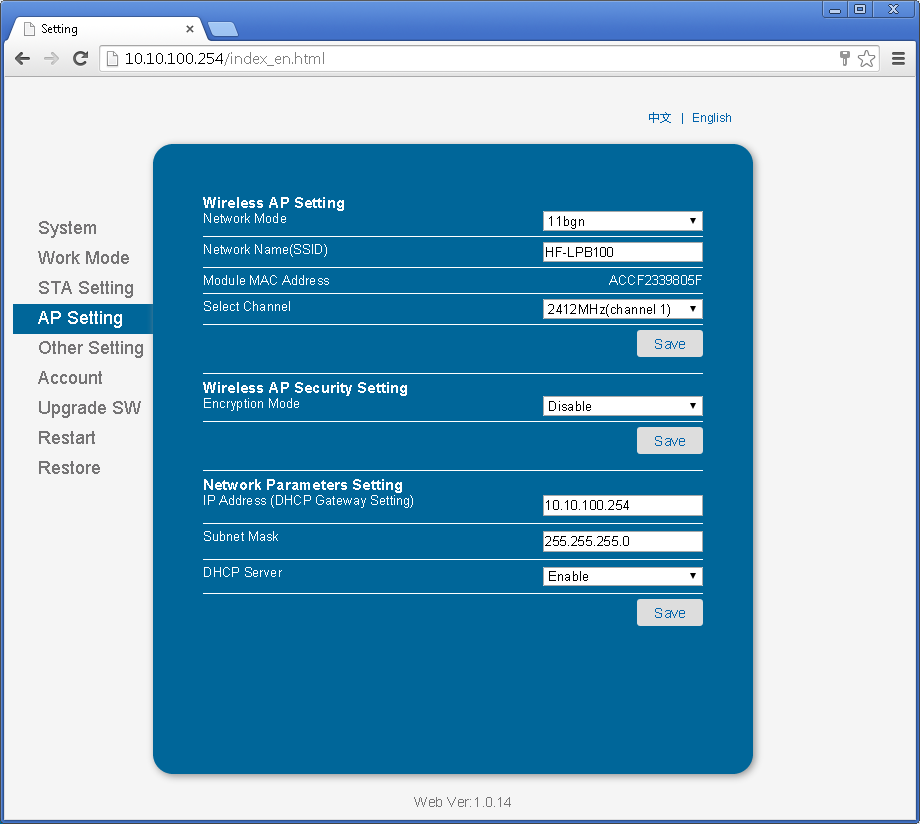Click the browser forward arrow
The width and height of the screenshot is (920, 824).
[x=51, y=59]
